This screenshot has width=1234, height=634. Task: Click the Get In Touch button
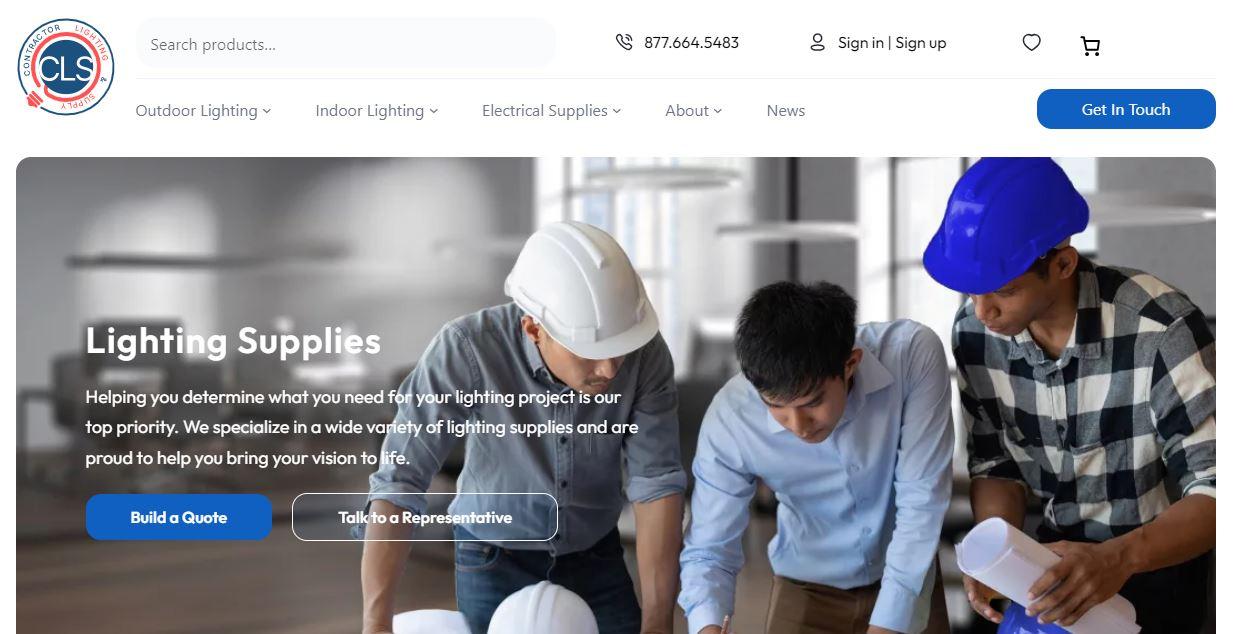[x=1126, y=109]
